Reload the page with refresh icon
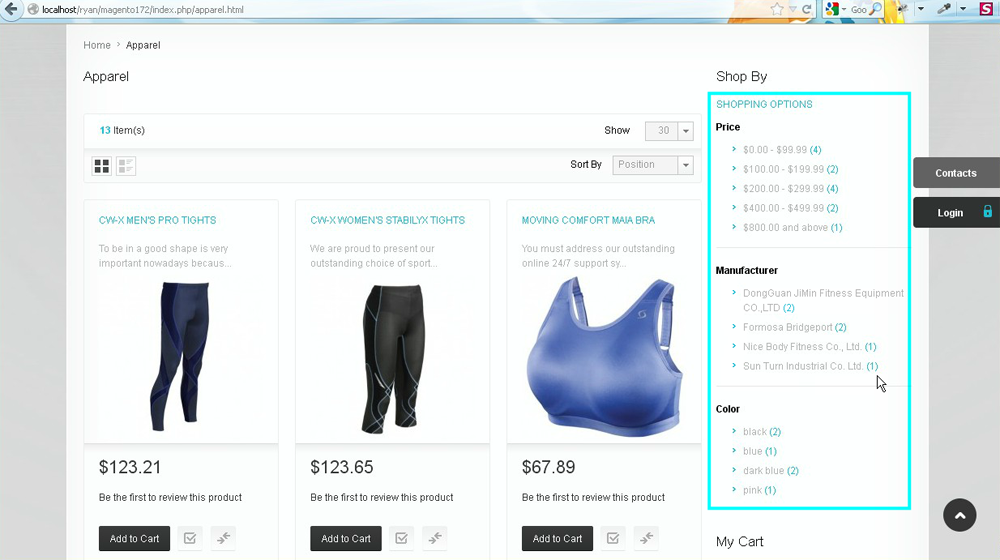1000x560 pixels. point(807,10)
